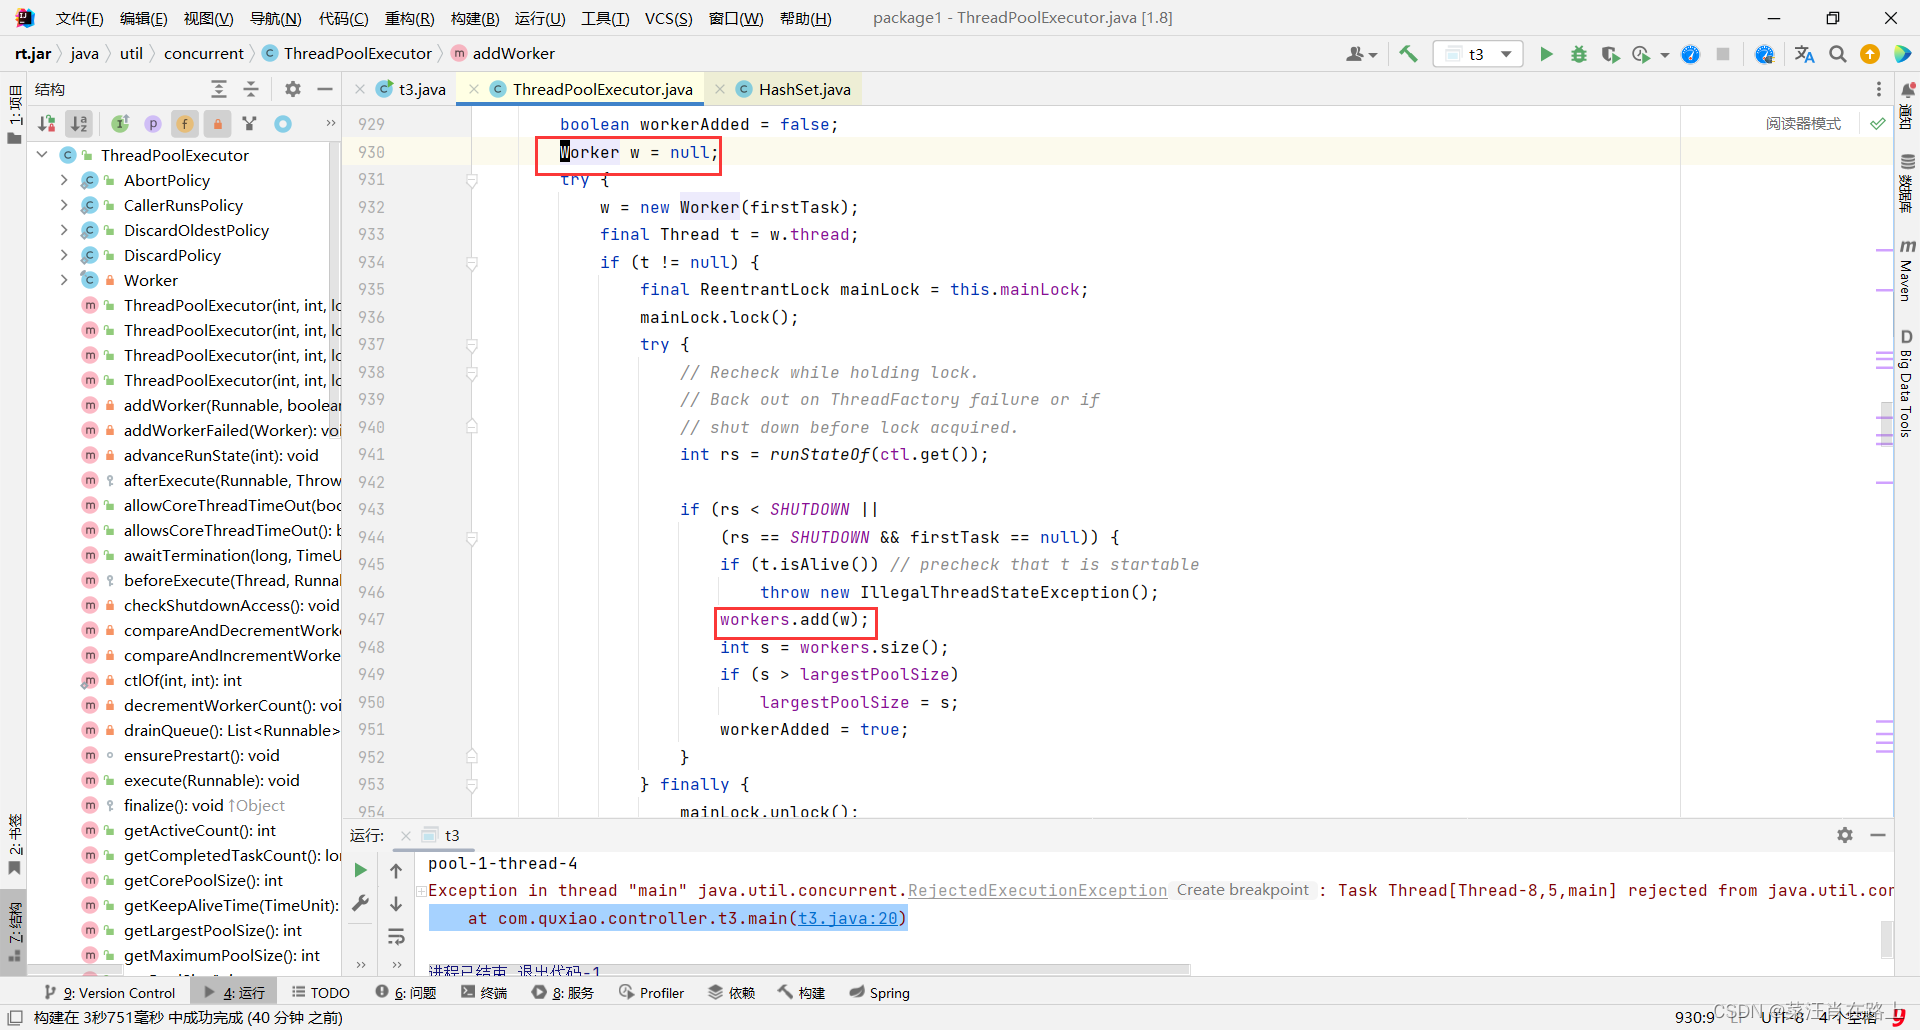Open the 重构(R) menu
Image resolution: width=1920 pixels, height=1030 pixels.
click(409, 18)
